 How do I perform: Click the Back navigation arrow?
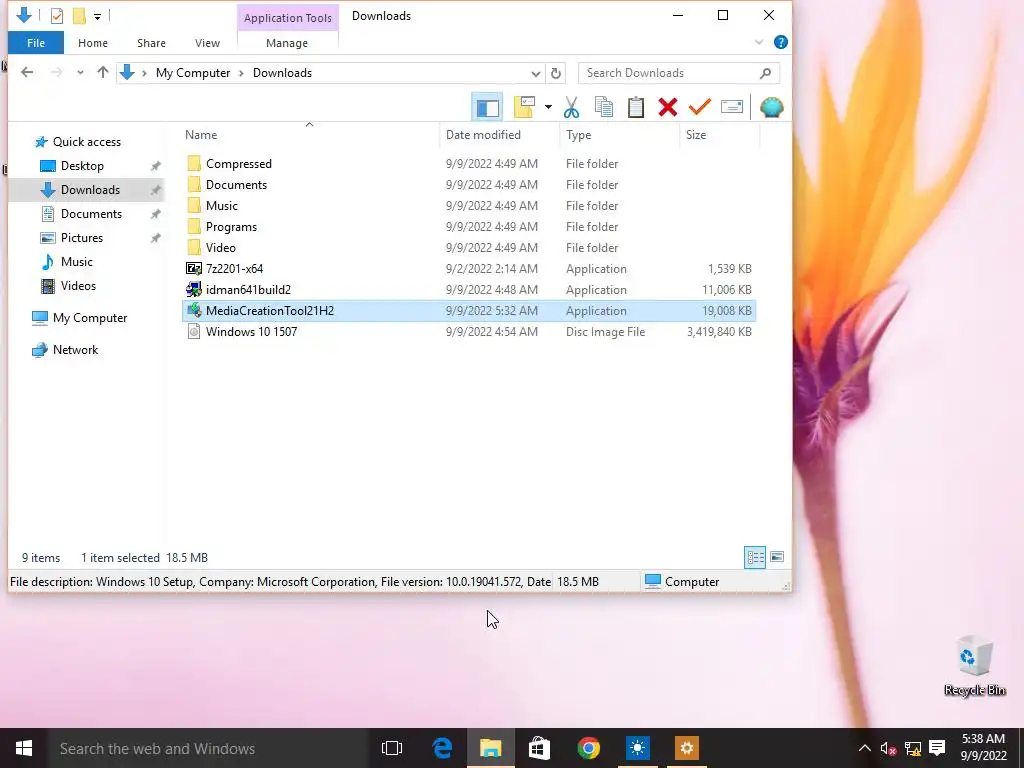click(x=27, y=72)
